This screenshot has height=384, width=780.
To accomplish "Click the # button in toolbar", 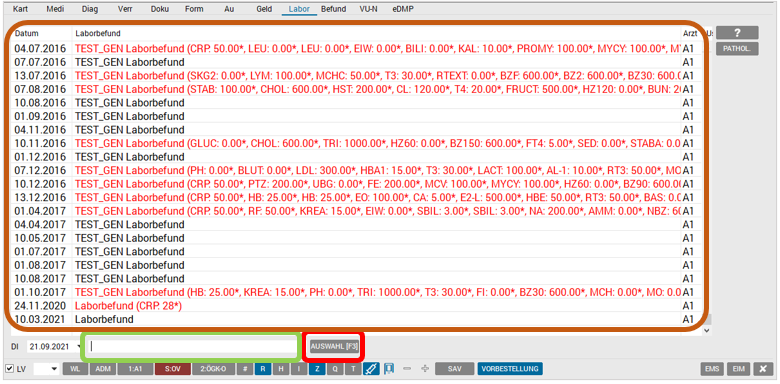I will point(245,369).
